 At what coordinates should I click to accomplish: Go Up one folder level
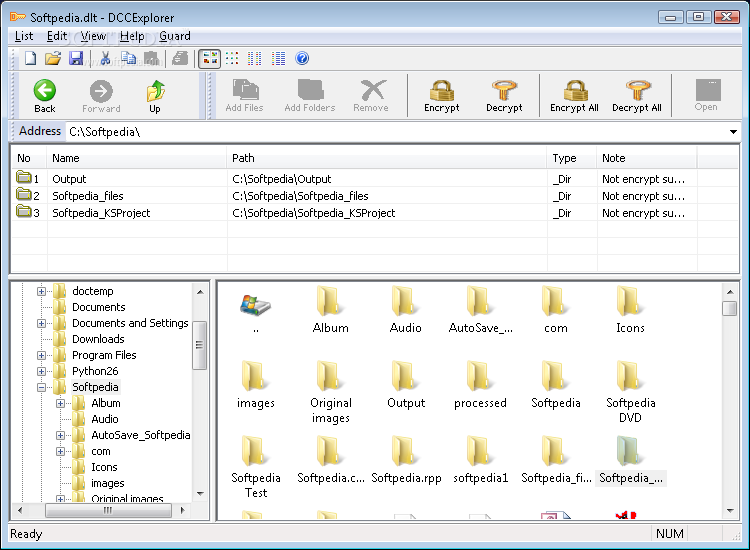tap(155, 96)
